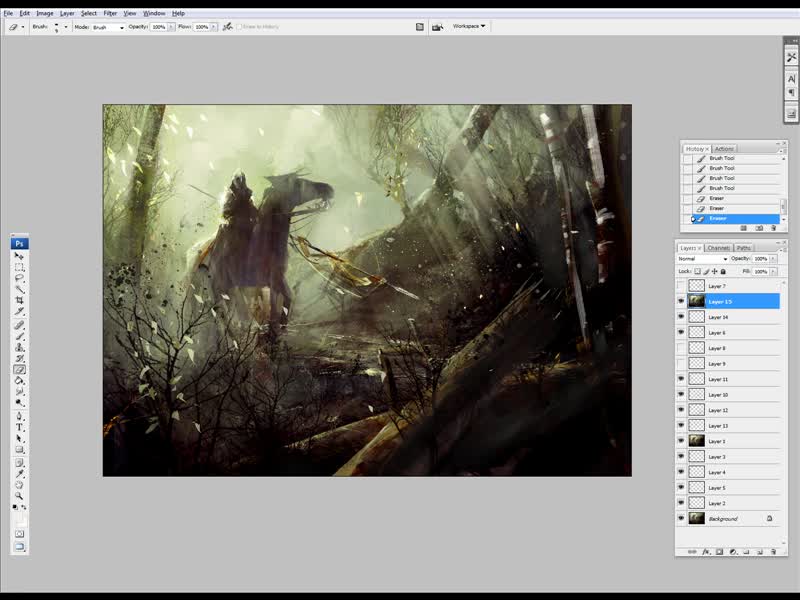Click the foreground/background color swatch
Image resolution: width=800 pixels, height=600 pixels.
[x=19, y=519]
